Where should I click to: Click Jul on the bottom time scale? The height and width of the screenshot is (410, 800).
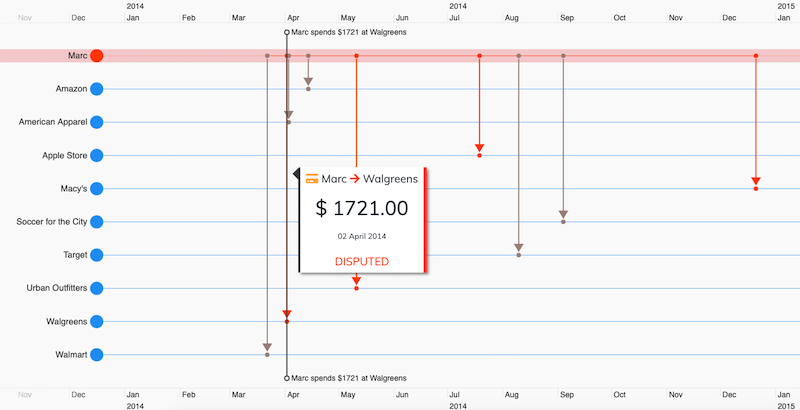pyautogui.click(x=453, y=395)
